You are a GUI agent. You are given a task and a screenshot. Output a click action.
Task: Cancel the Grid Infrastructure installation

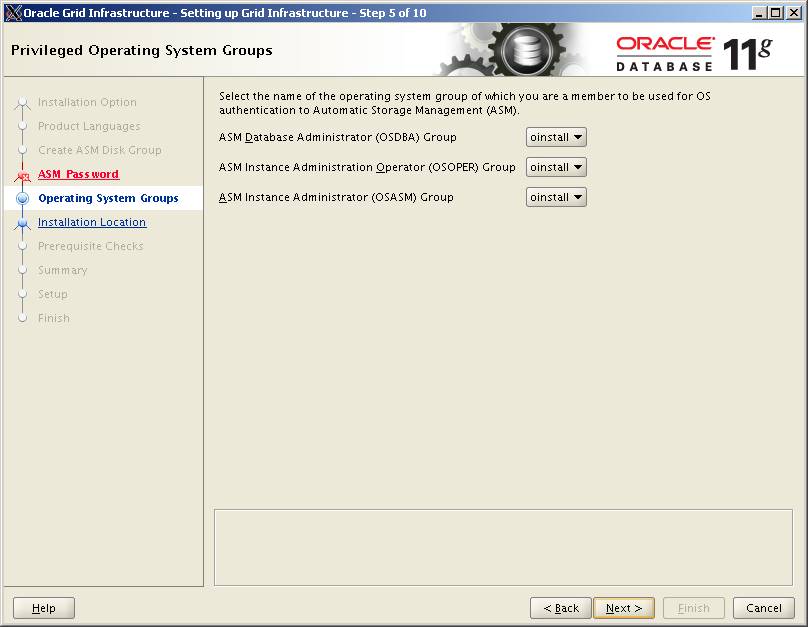coord(764,608)
